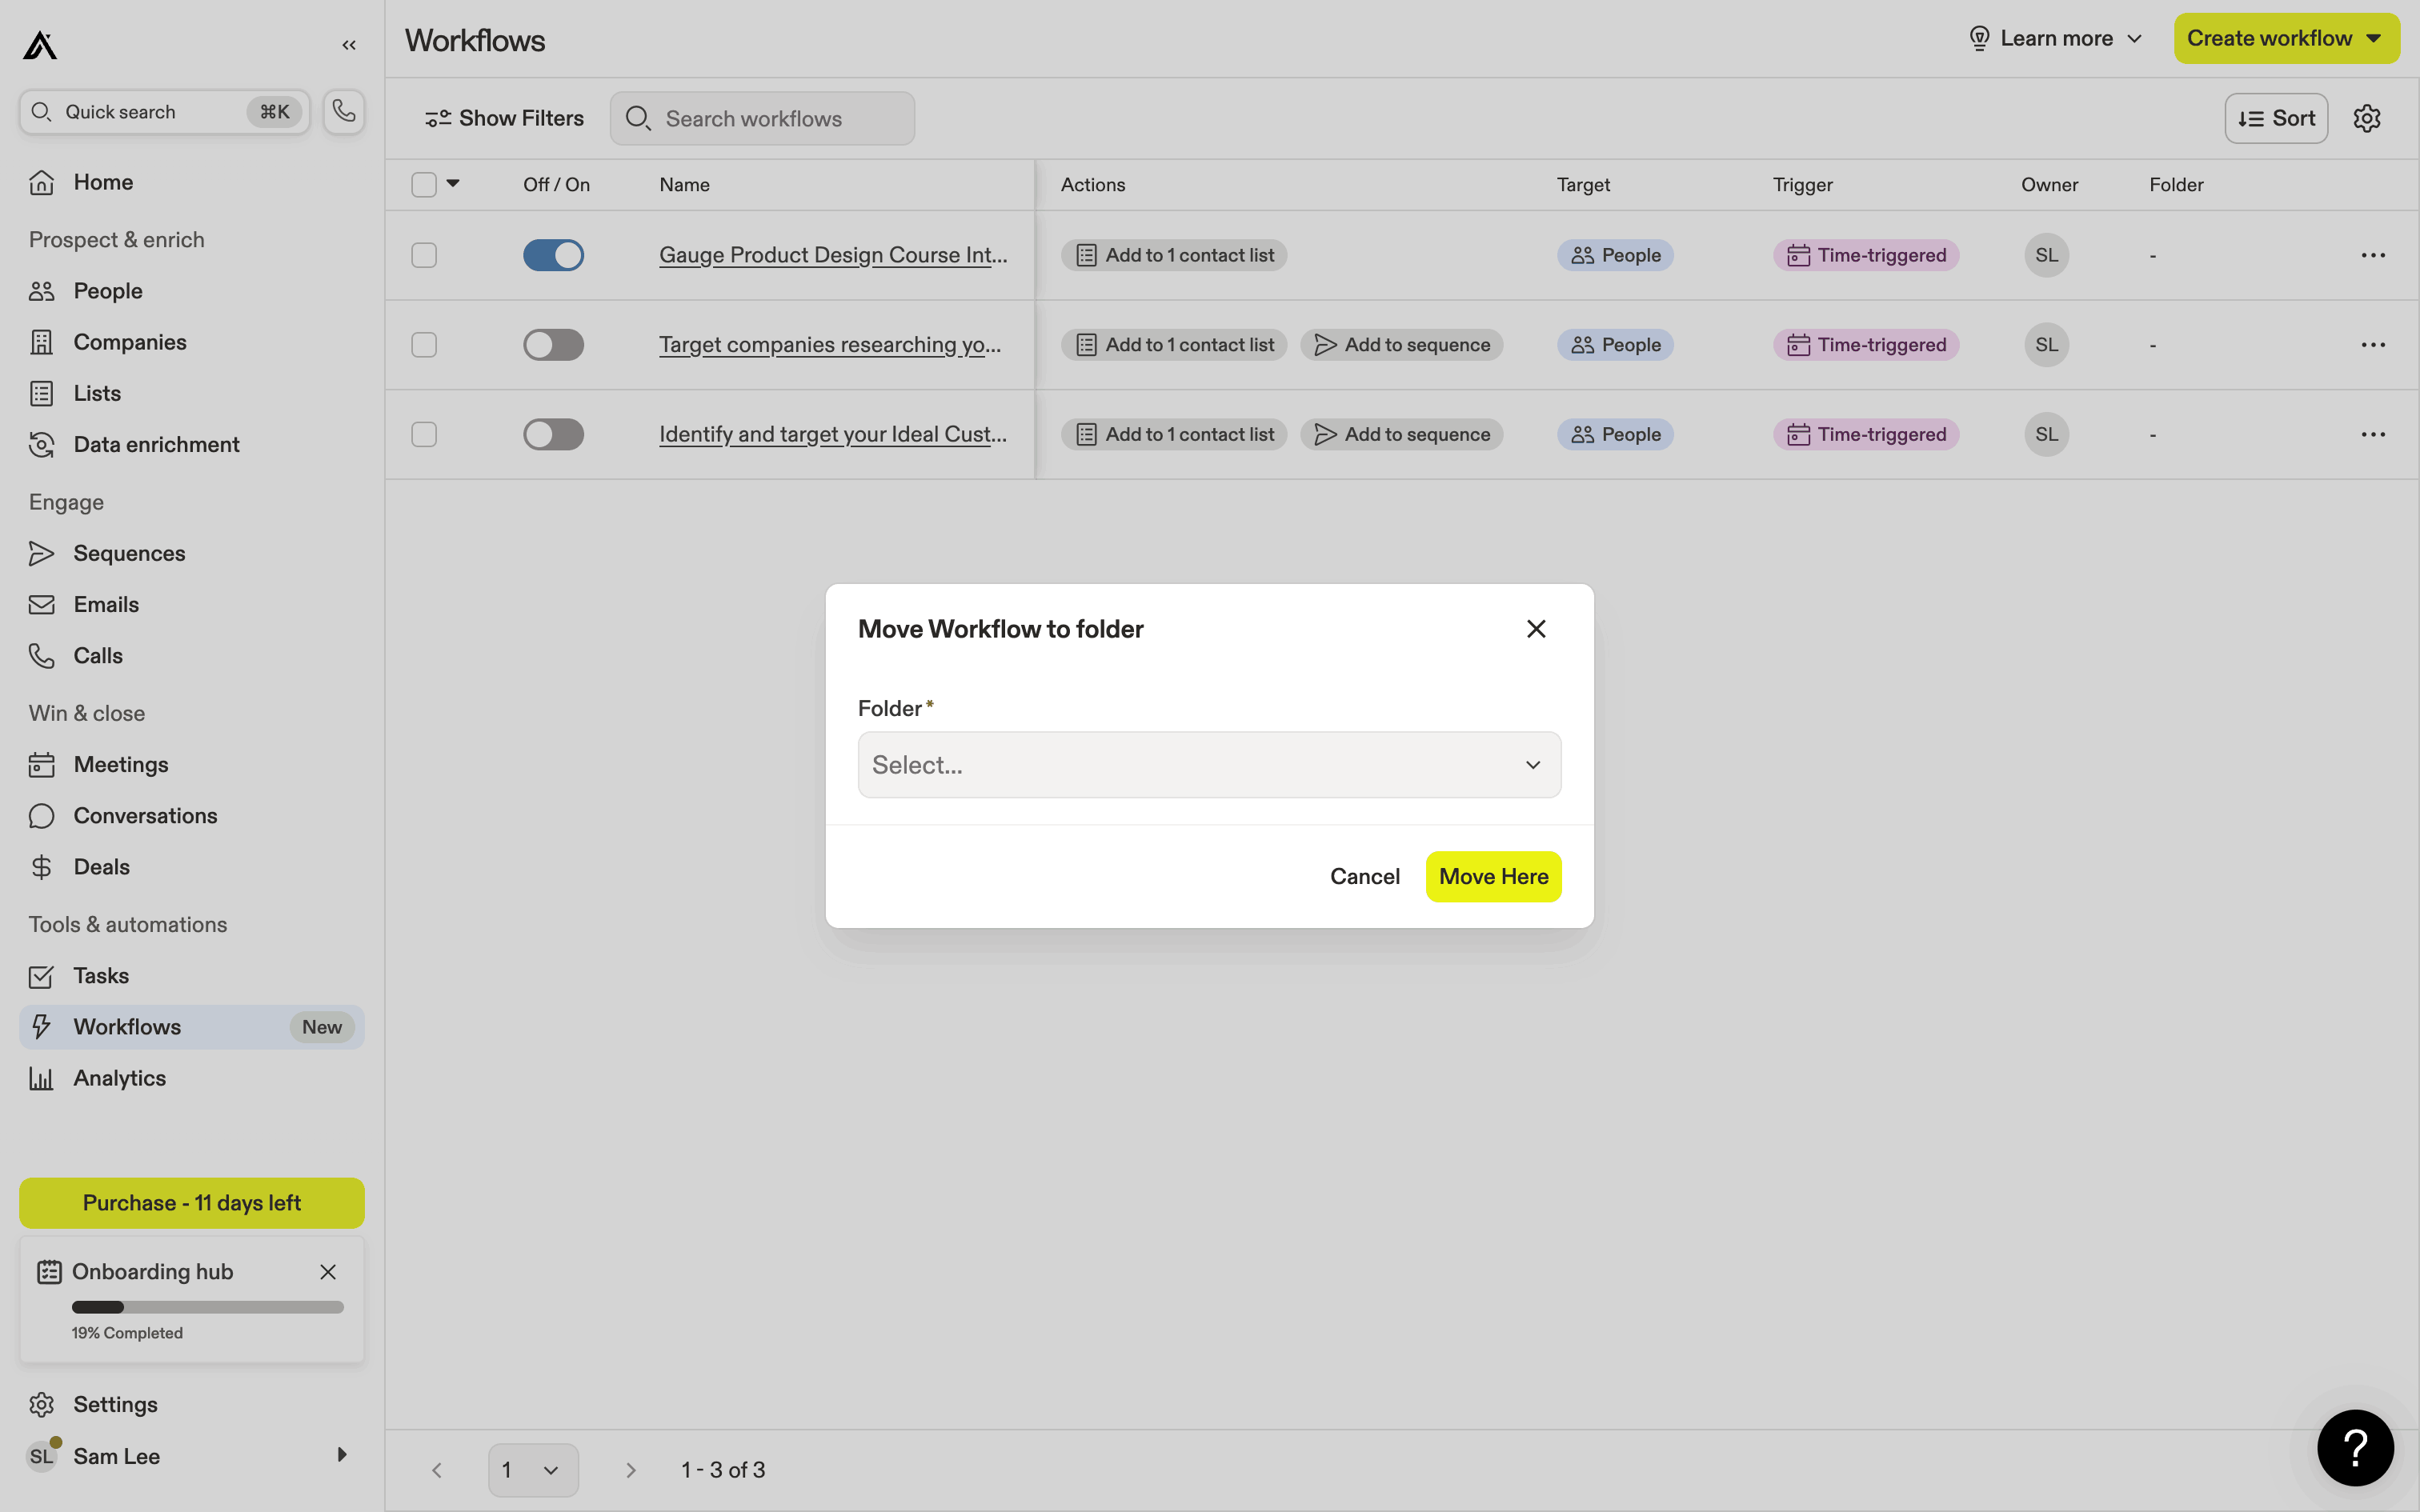Enable Target companies researching workflow toggle
Screen dimensions: 2420x1512
[553, 345]
